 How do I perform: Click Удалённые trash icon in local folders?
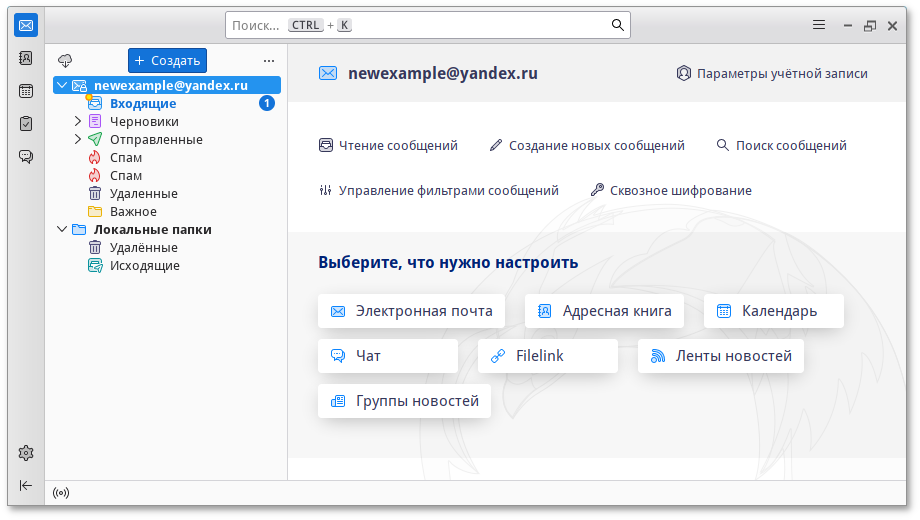pyautogui.click(x=95, y=247)
